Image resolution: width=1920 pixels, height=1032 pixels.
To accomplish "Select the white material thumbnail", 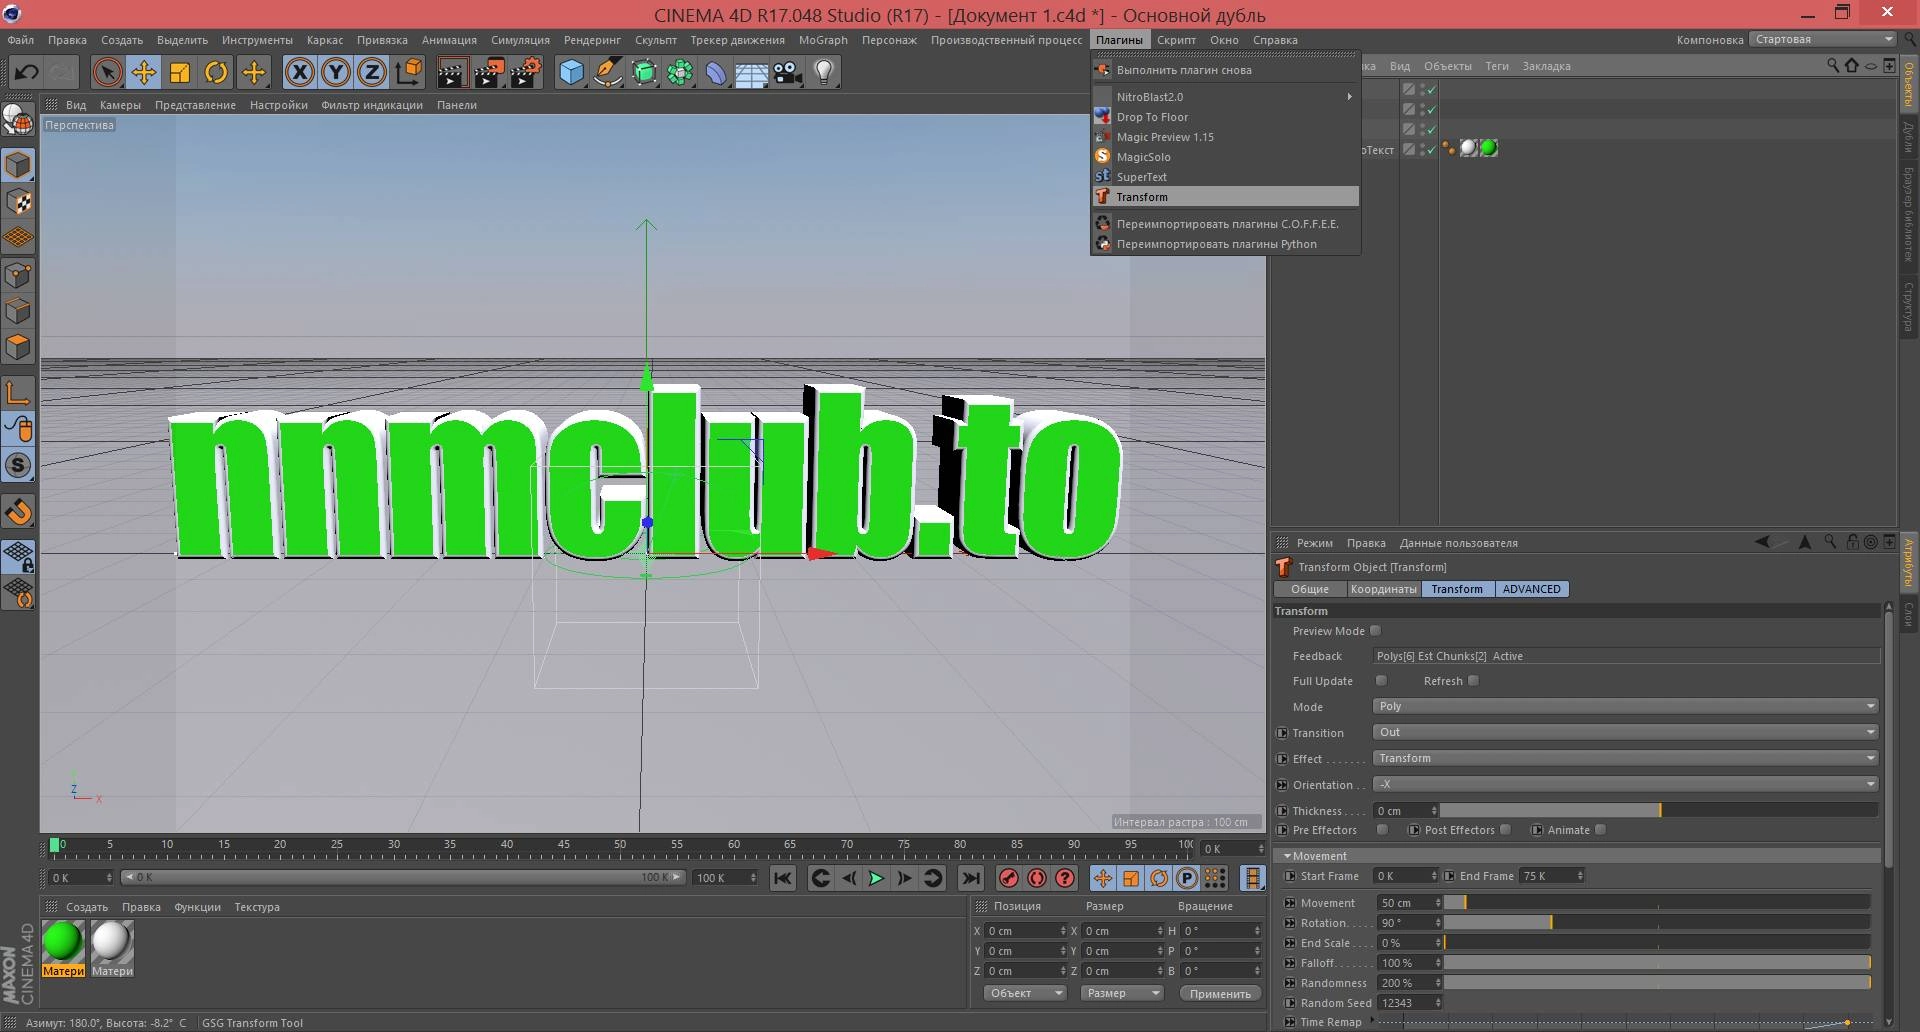I will (x=112, y=942).
